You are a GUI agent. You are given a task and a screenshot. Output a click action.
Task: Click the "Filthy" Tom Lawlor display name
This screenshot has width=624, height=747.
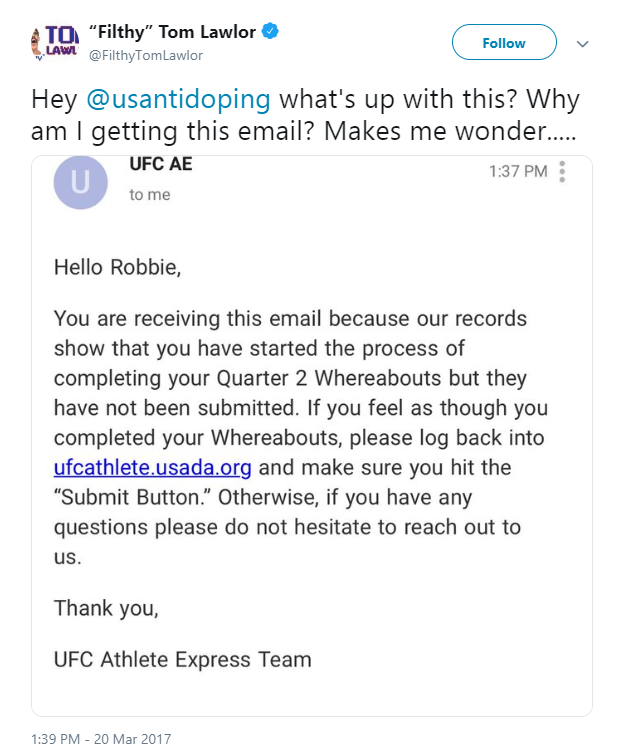pos(172,32)
